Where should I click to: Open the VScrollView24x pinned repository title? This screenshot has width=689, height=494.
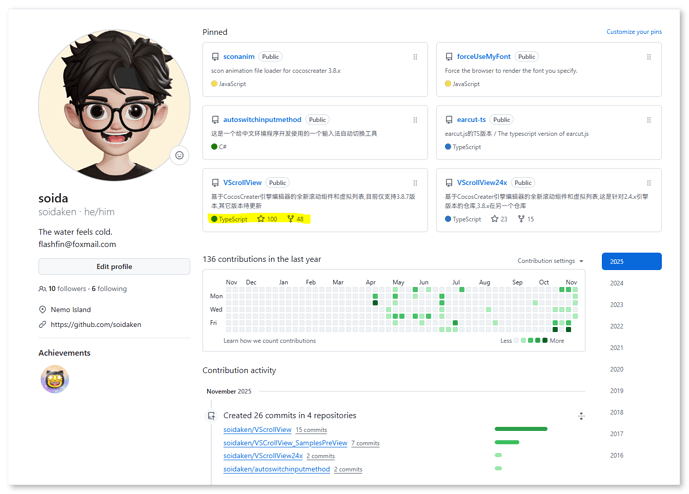(482, 182)
